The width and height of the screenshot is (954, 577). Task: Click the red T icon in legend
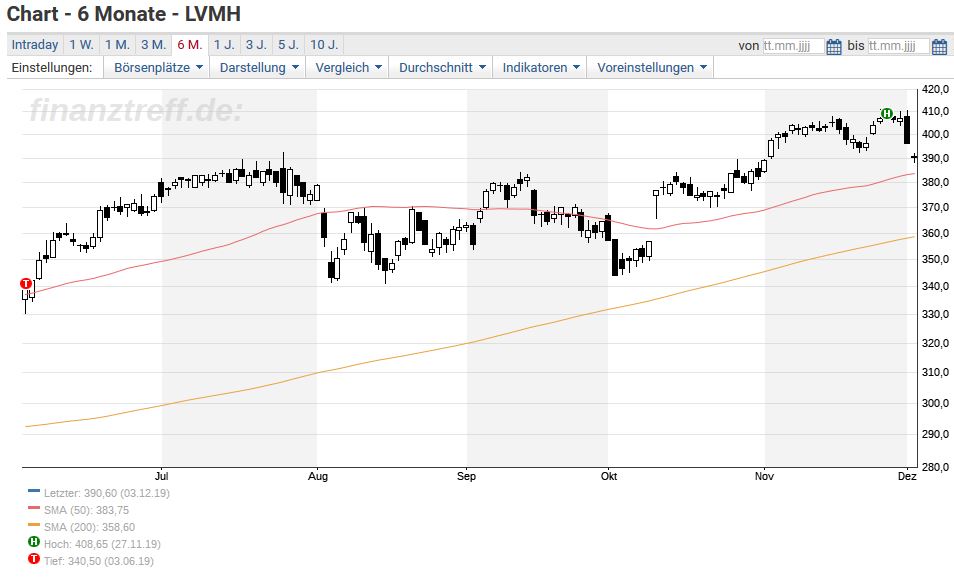point(34,559)
